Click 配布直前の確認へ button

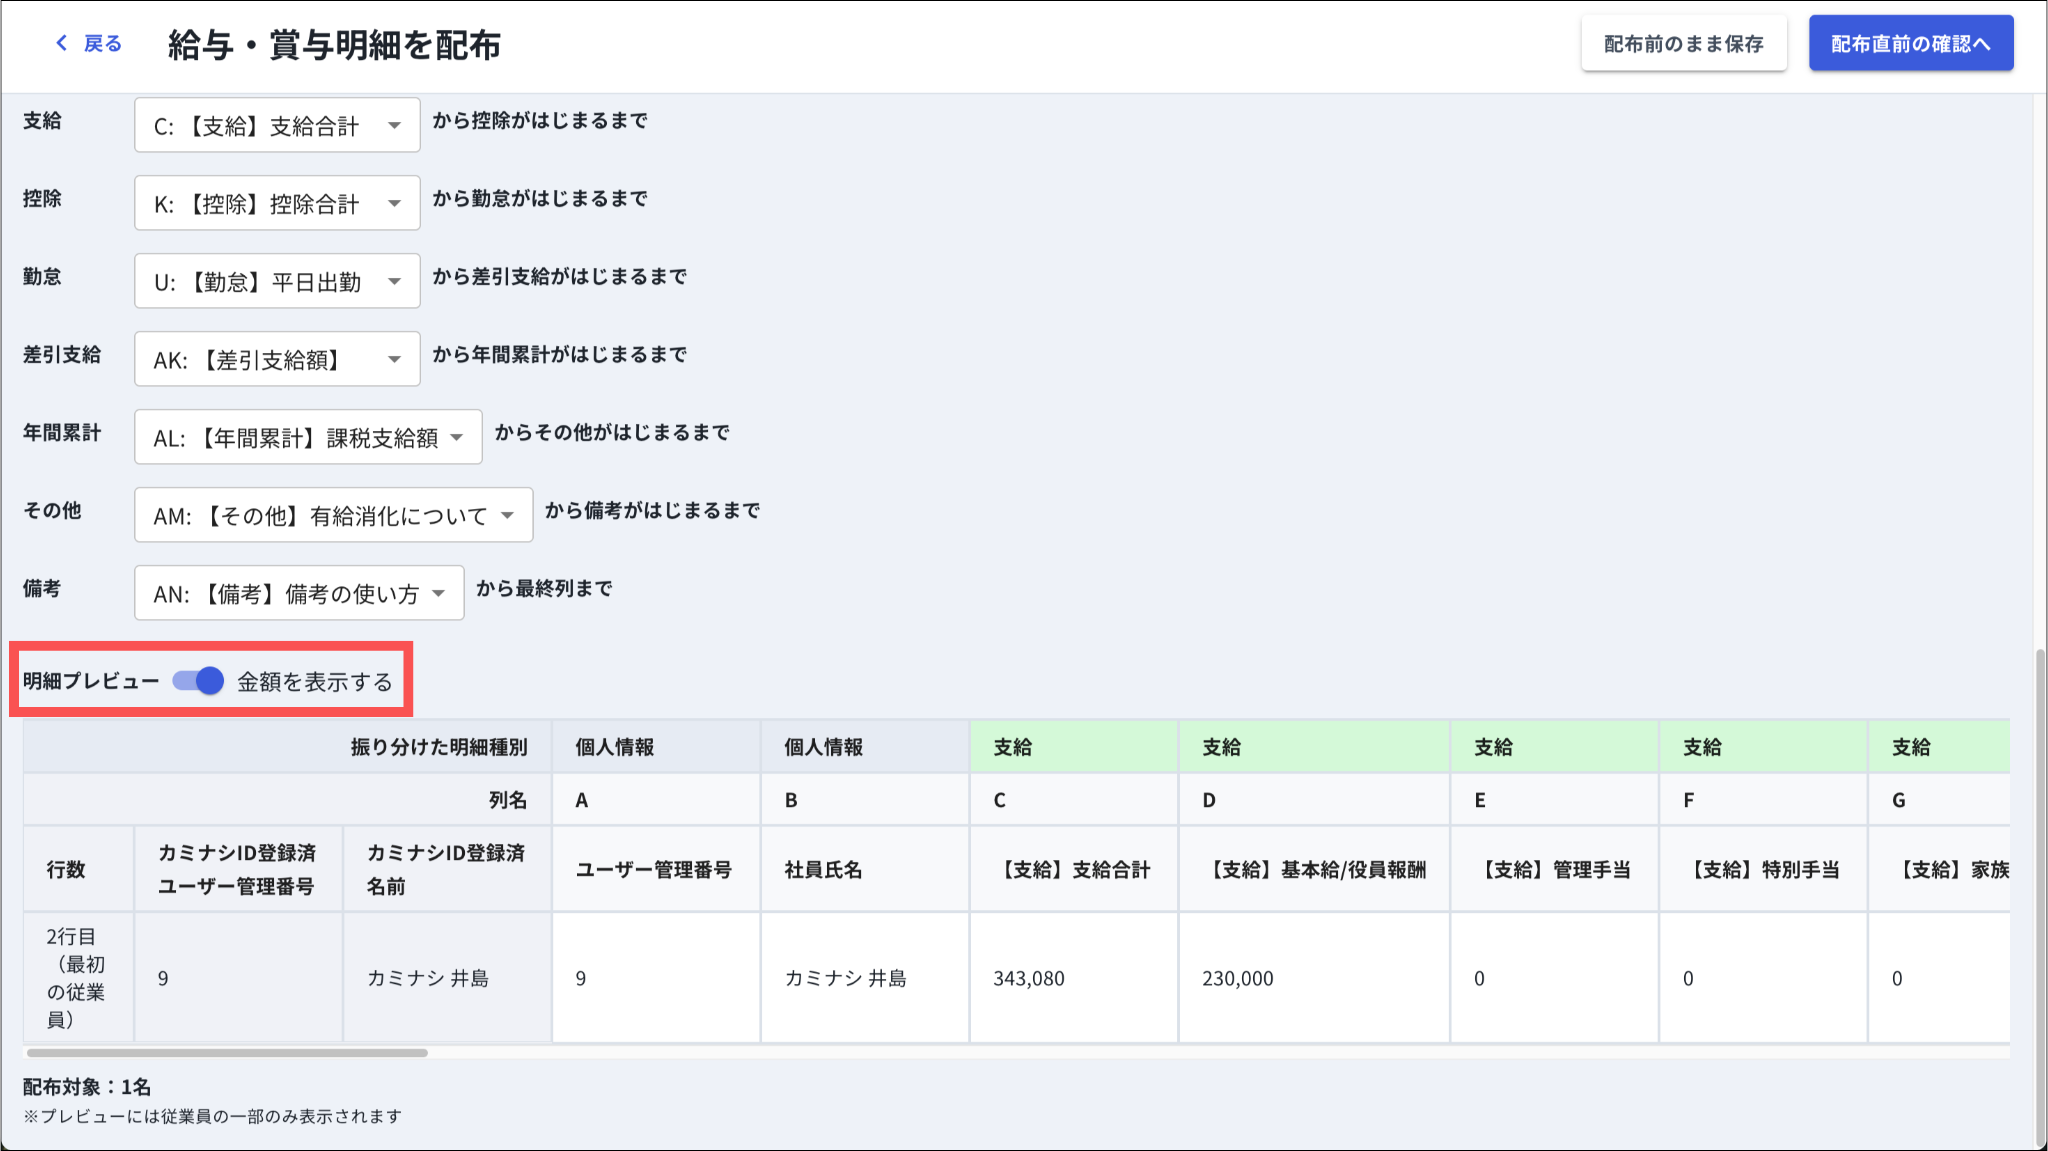click(1910, 44)
